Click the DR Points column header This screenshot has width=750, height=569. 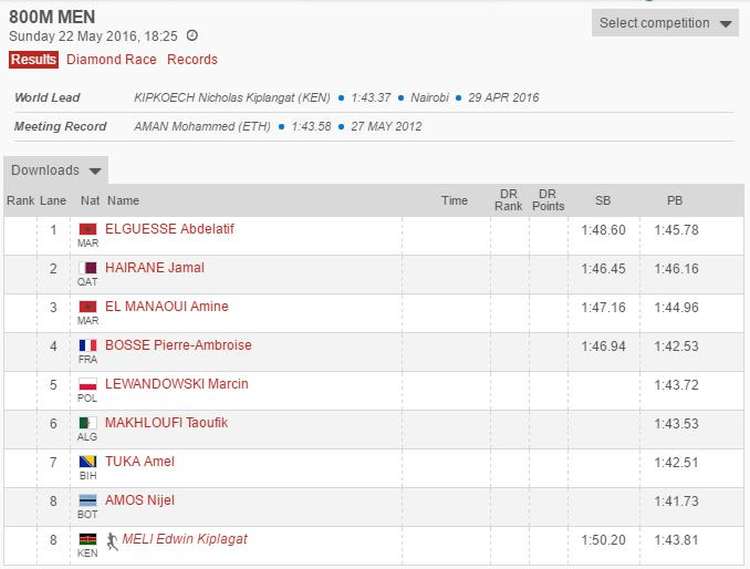pyautogui.click(x=547, y=200)
